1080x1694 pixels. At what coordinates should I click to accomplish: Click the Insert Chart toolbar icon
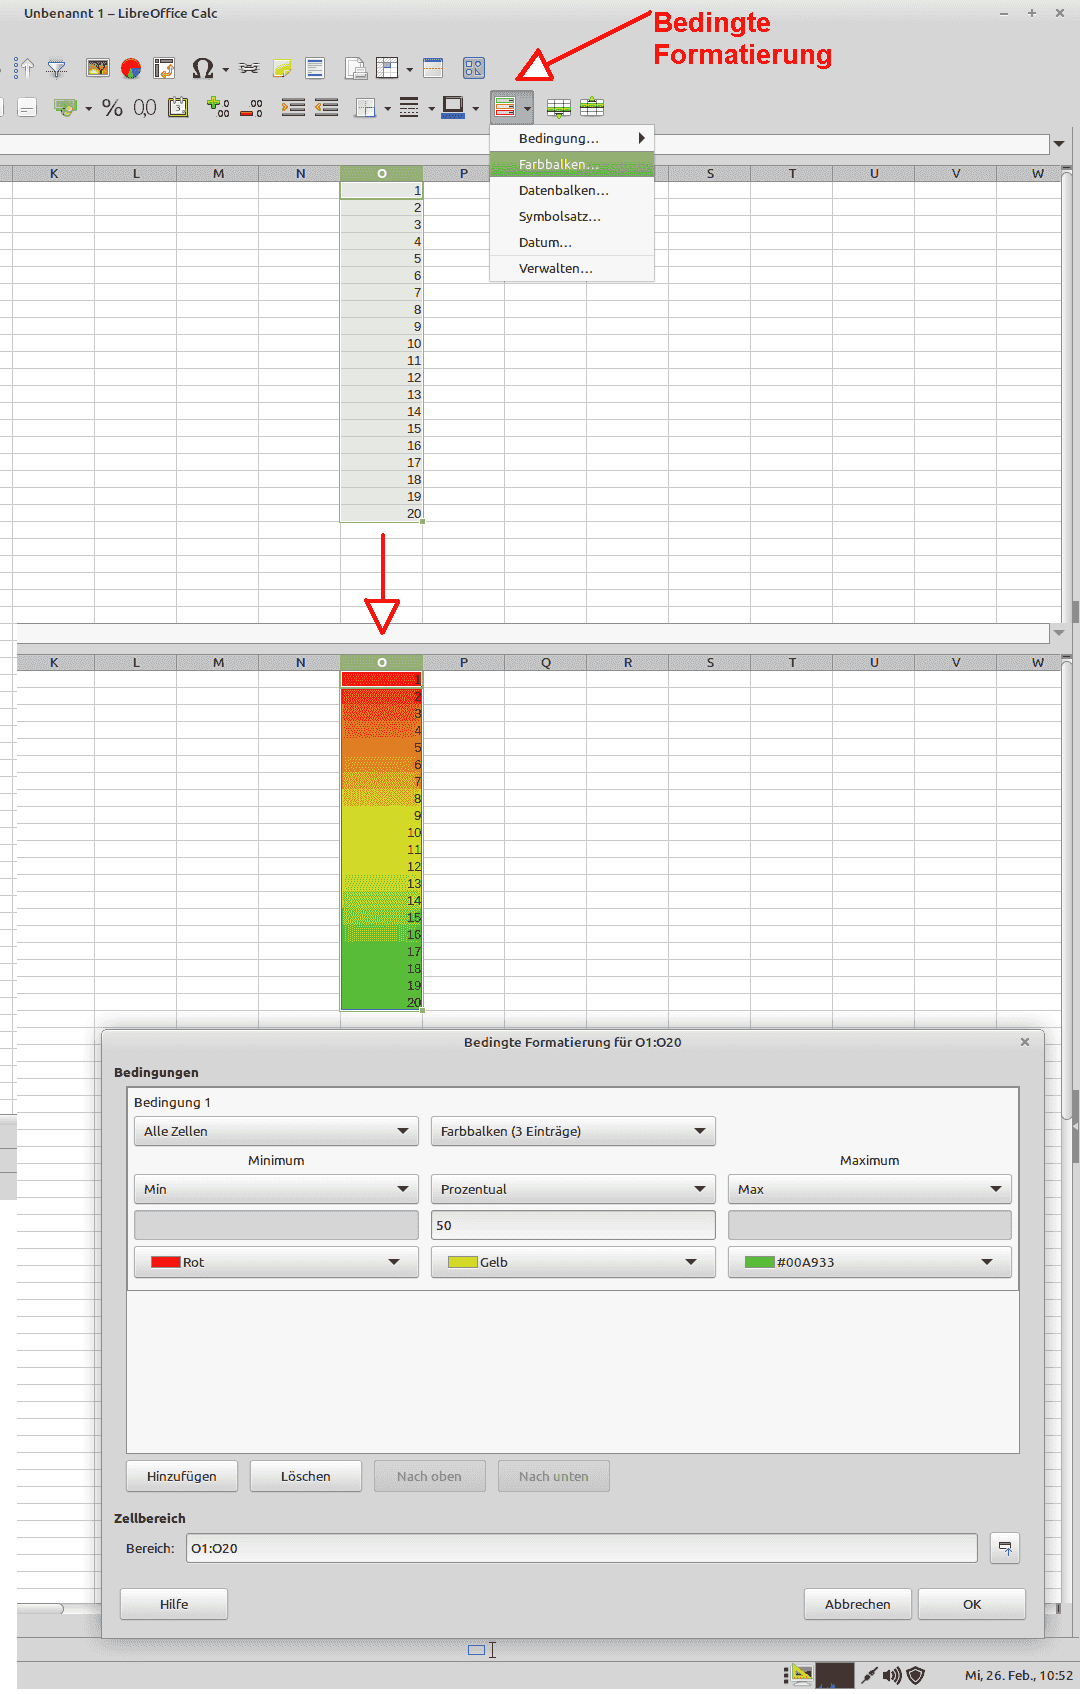click(131, 68)
